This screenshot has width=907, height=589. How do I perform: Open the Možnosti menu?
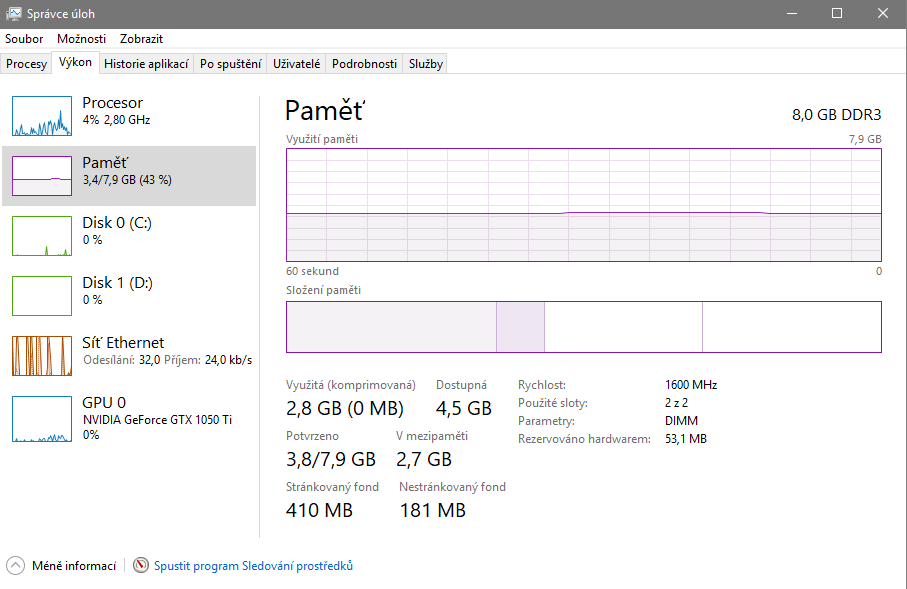coord(81,39)
